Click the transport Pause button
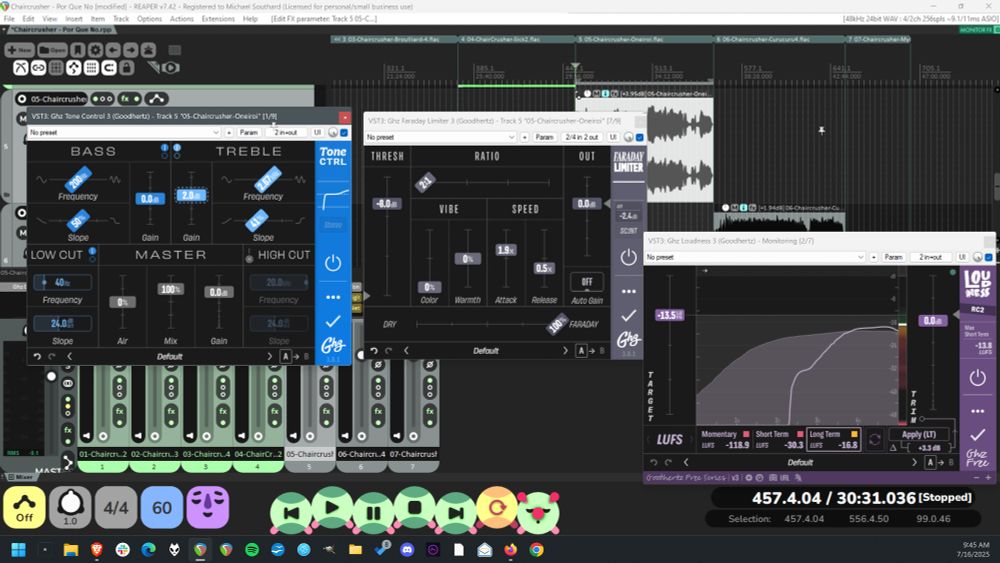This screenshot has width=1000, height=563. pyautogui.click(x=374, y=512)
